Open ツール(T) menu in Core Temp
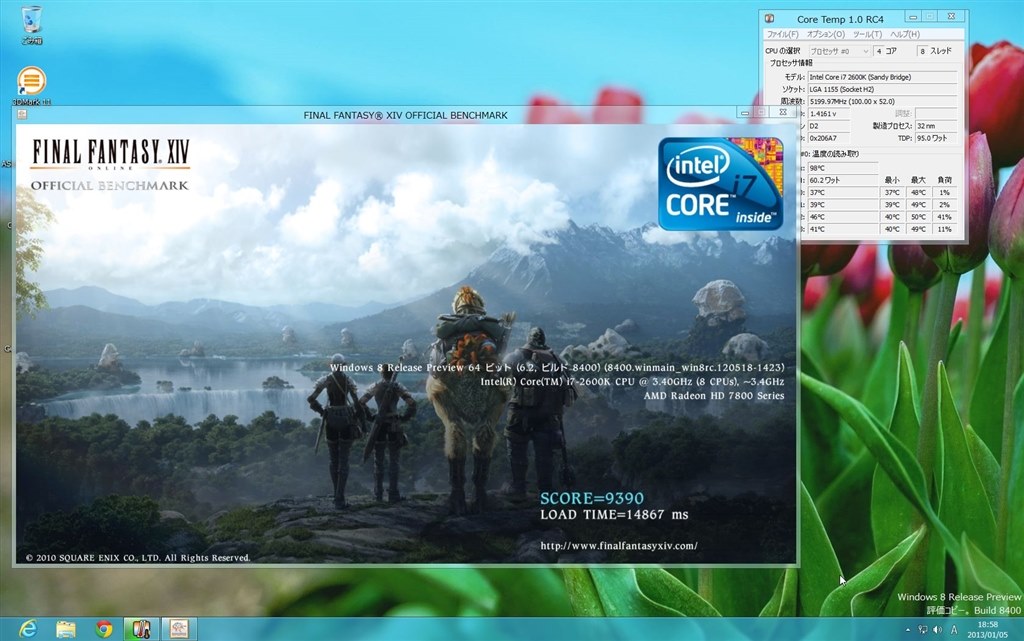1024x641 pixels. [x=867, y=34]
